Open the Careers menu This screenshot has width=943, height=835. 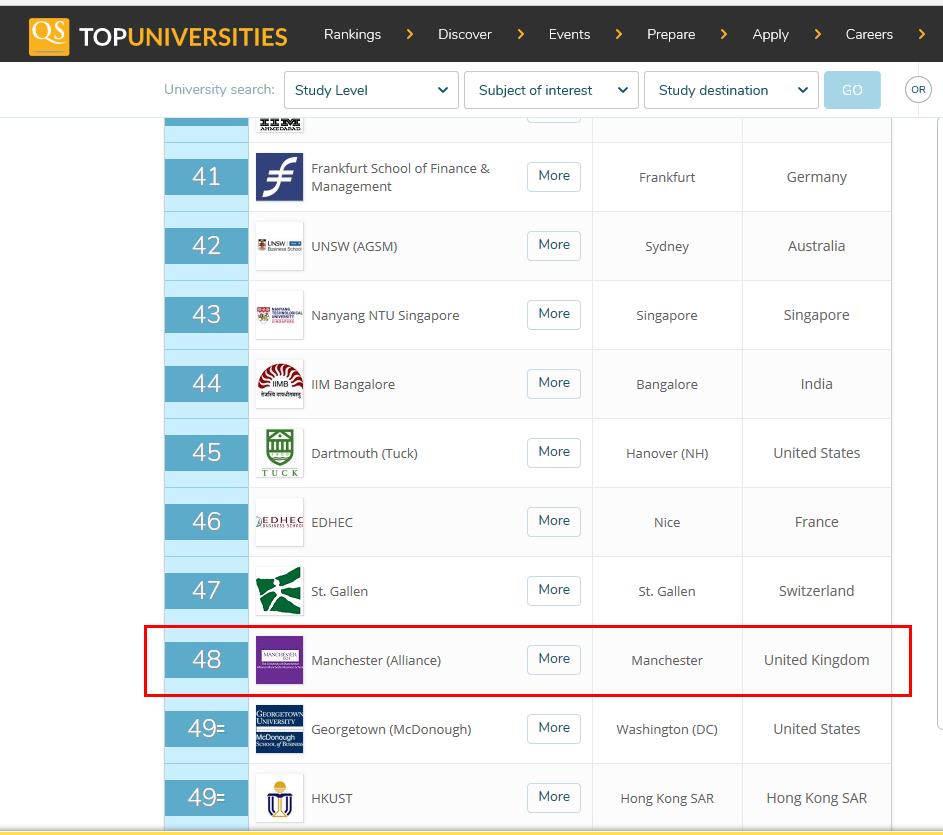click(869, 34)
